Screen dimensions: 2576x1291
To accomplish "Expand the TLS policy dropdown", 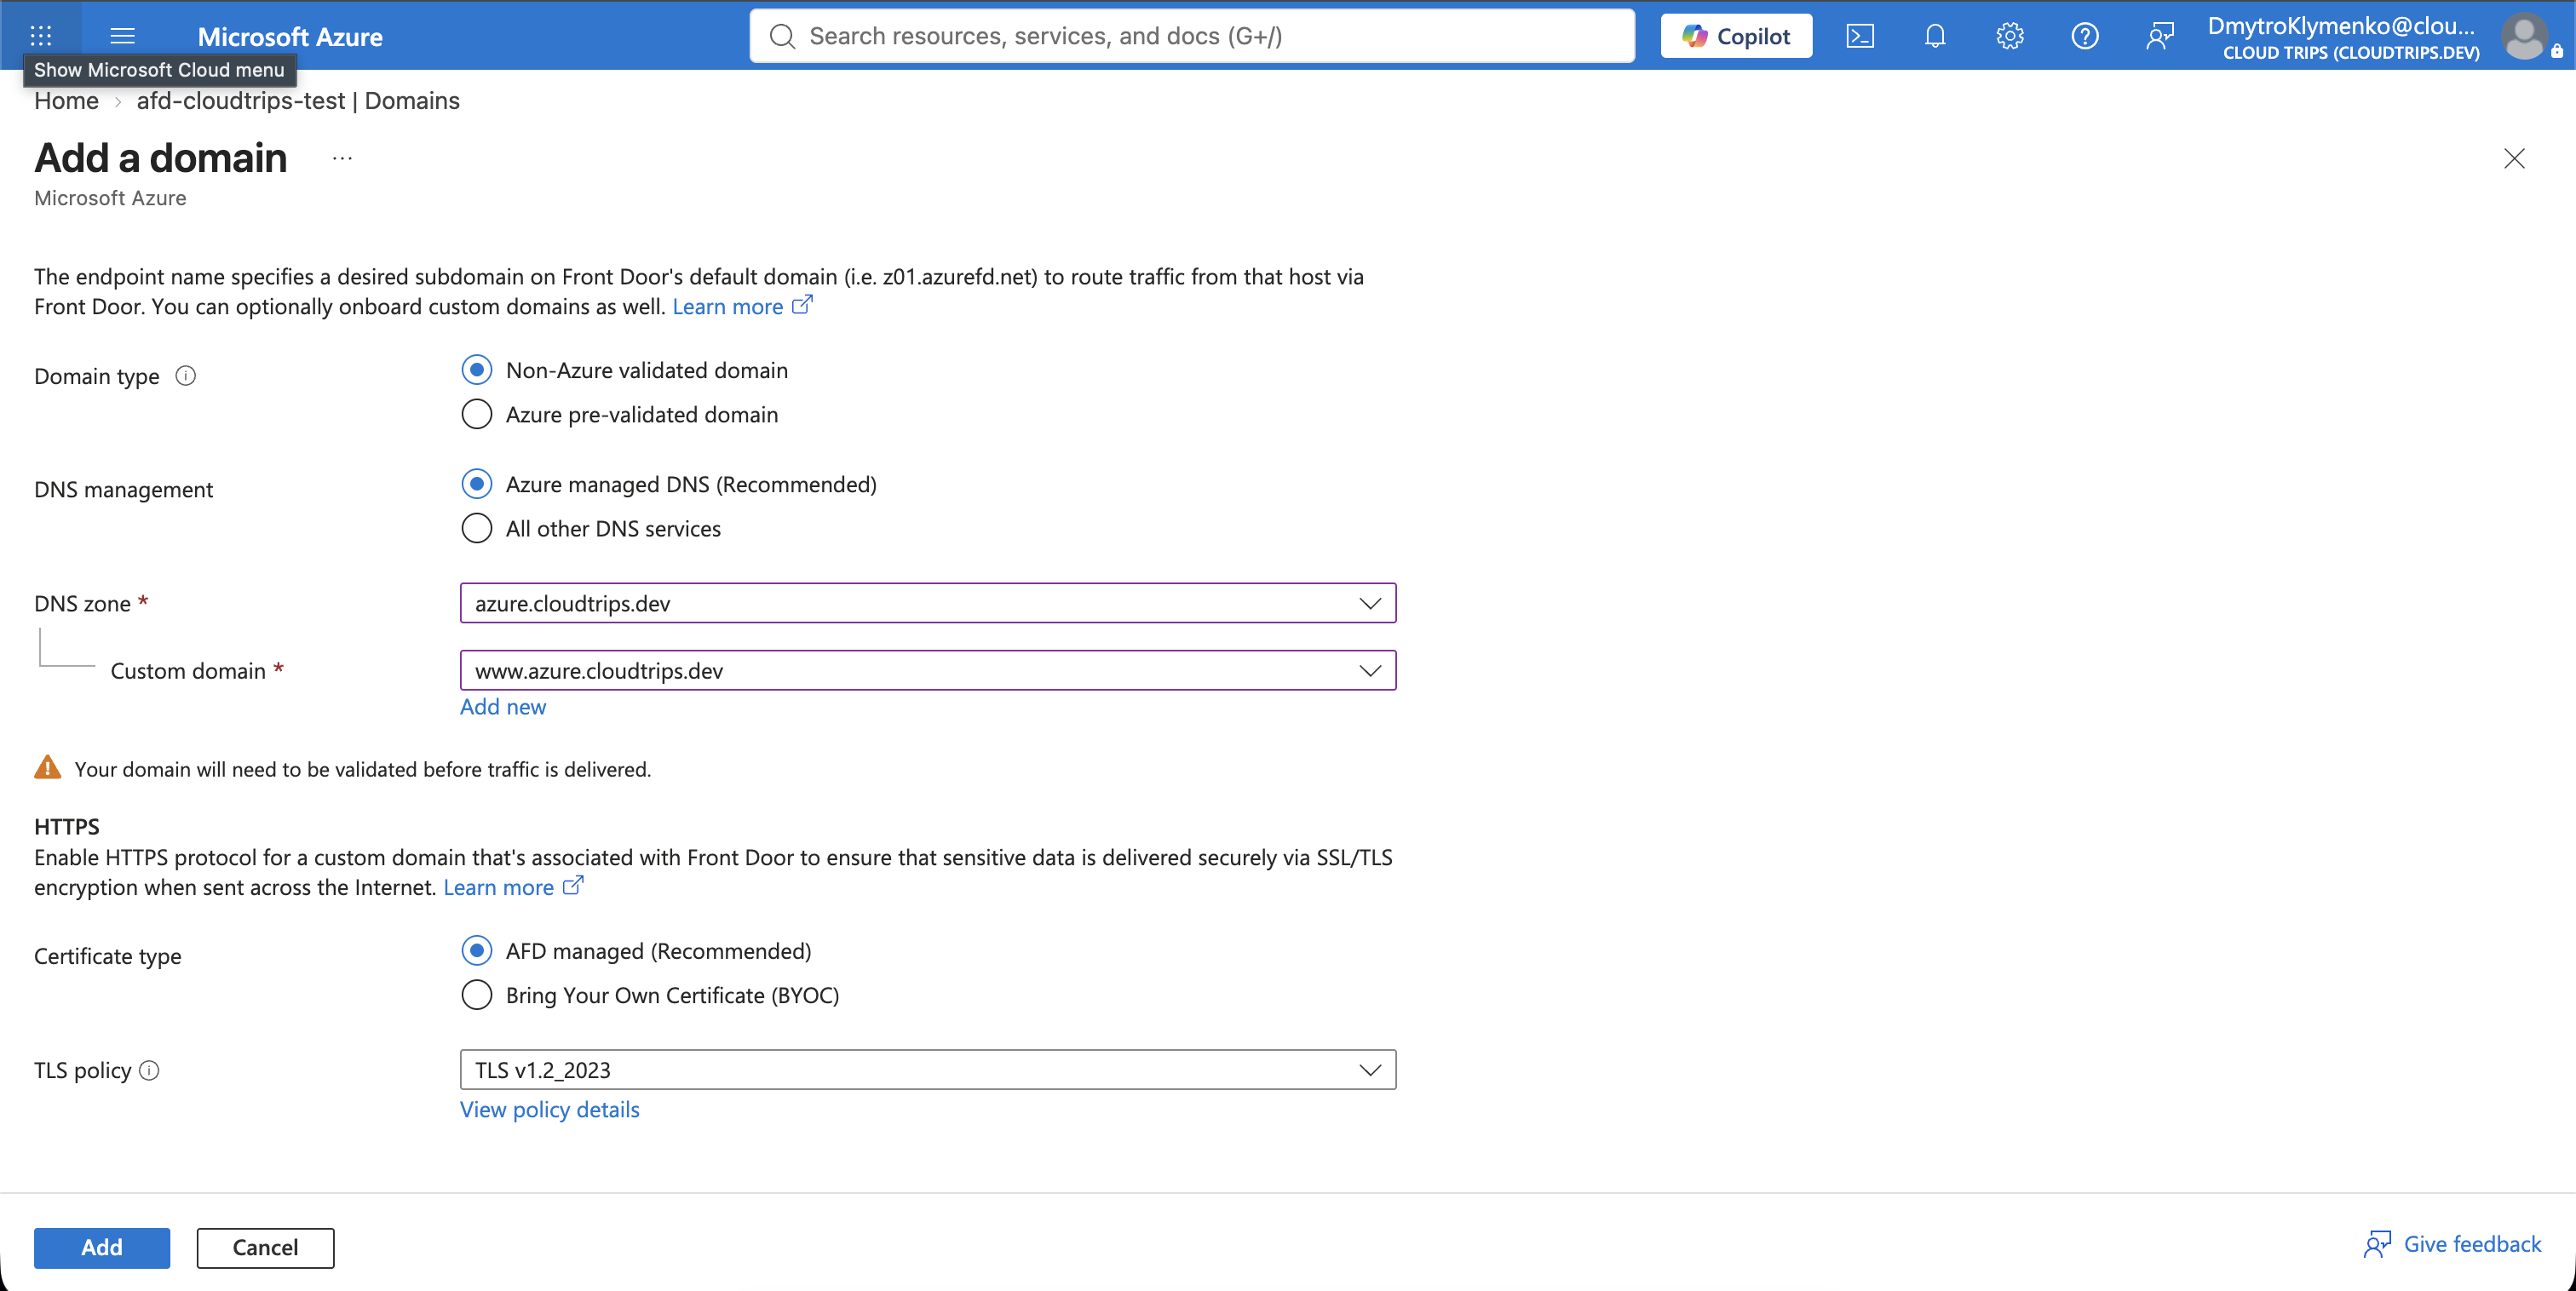I will pyautogui.click(x=927, y=1069).
